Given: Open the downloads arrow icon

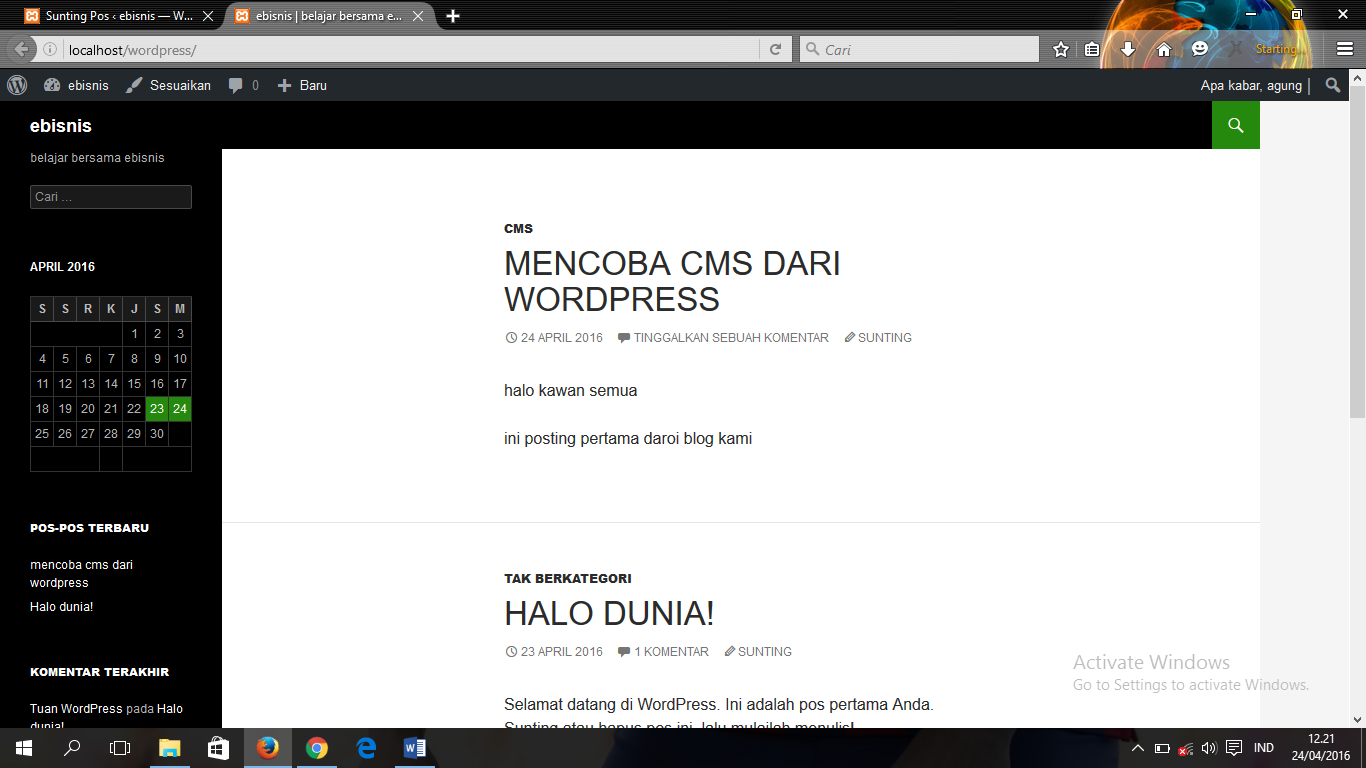Looking at the screenshot, I should click(x=1128, y=50).
